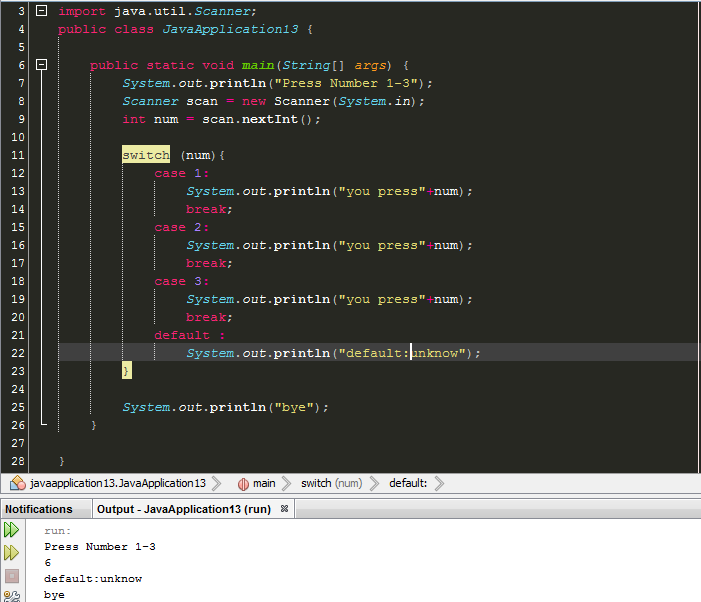Open the output settings wrench icon
This screenshot has width=701, height=602.
coord(12,596)
